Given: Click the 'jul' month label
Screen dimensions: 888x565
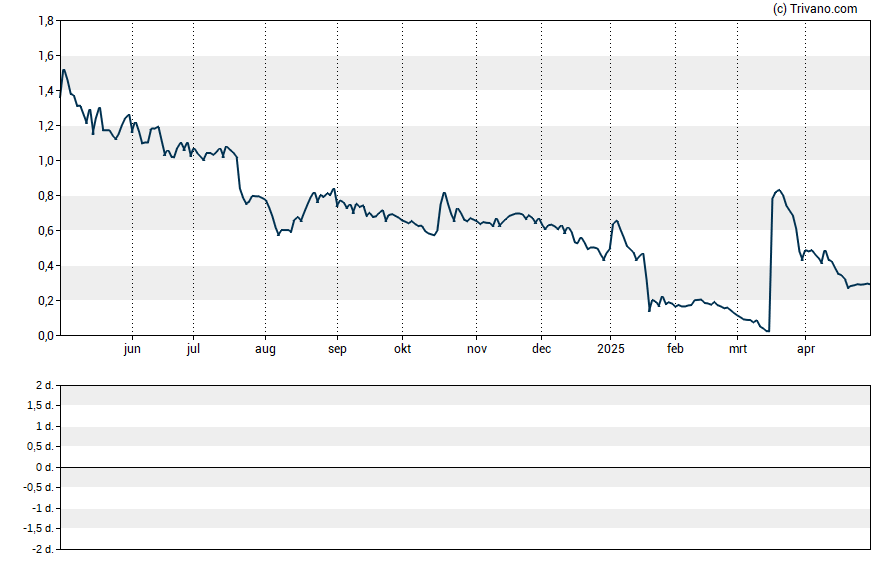Looking at the screenshot, I should click(x=193, y=349).
